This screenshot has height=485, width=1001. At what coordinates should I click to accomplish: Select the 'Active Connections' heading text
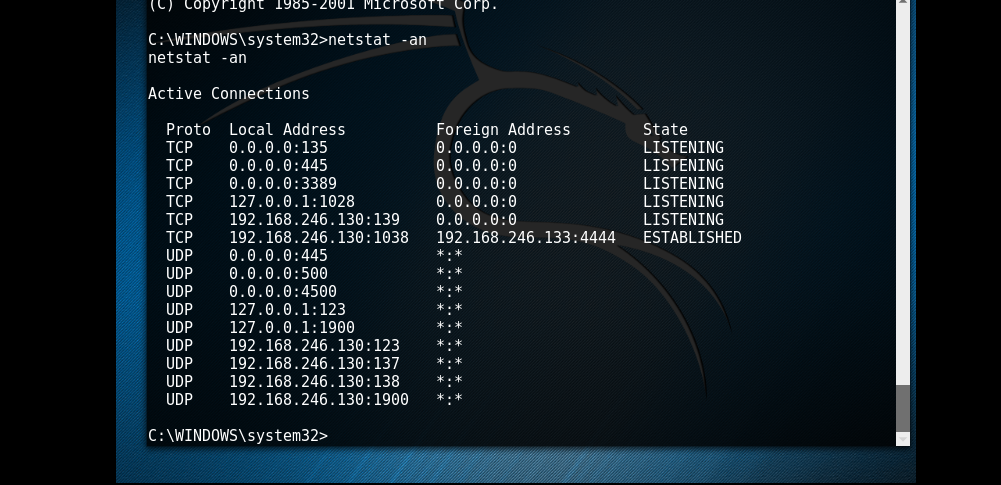click(x=229, y=94)
